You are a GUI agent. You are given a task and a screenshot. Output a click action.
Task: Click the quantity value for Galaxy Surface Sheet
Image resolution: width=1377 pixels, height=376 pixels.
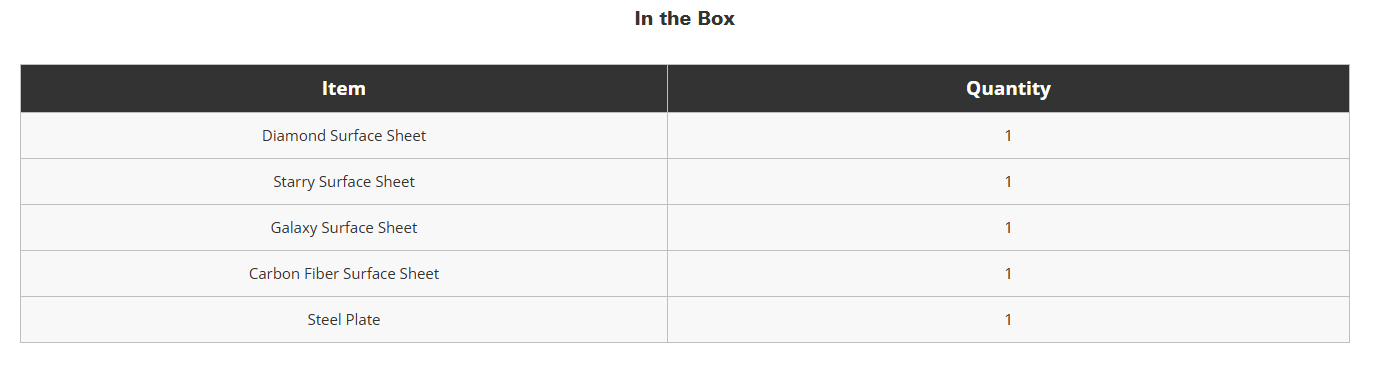(1008, 228)
